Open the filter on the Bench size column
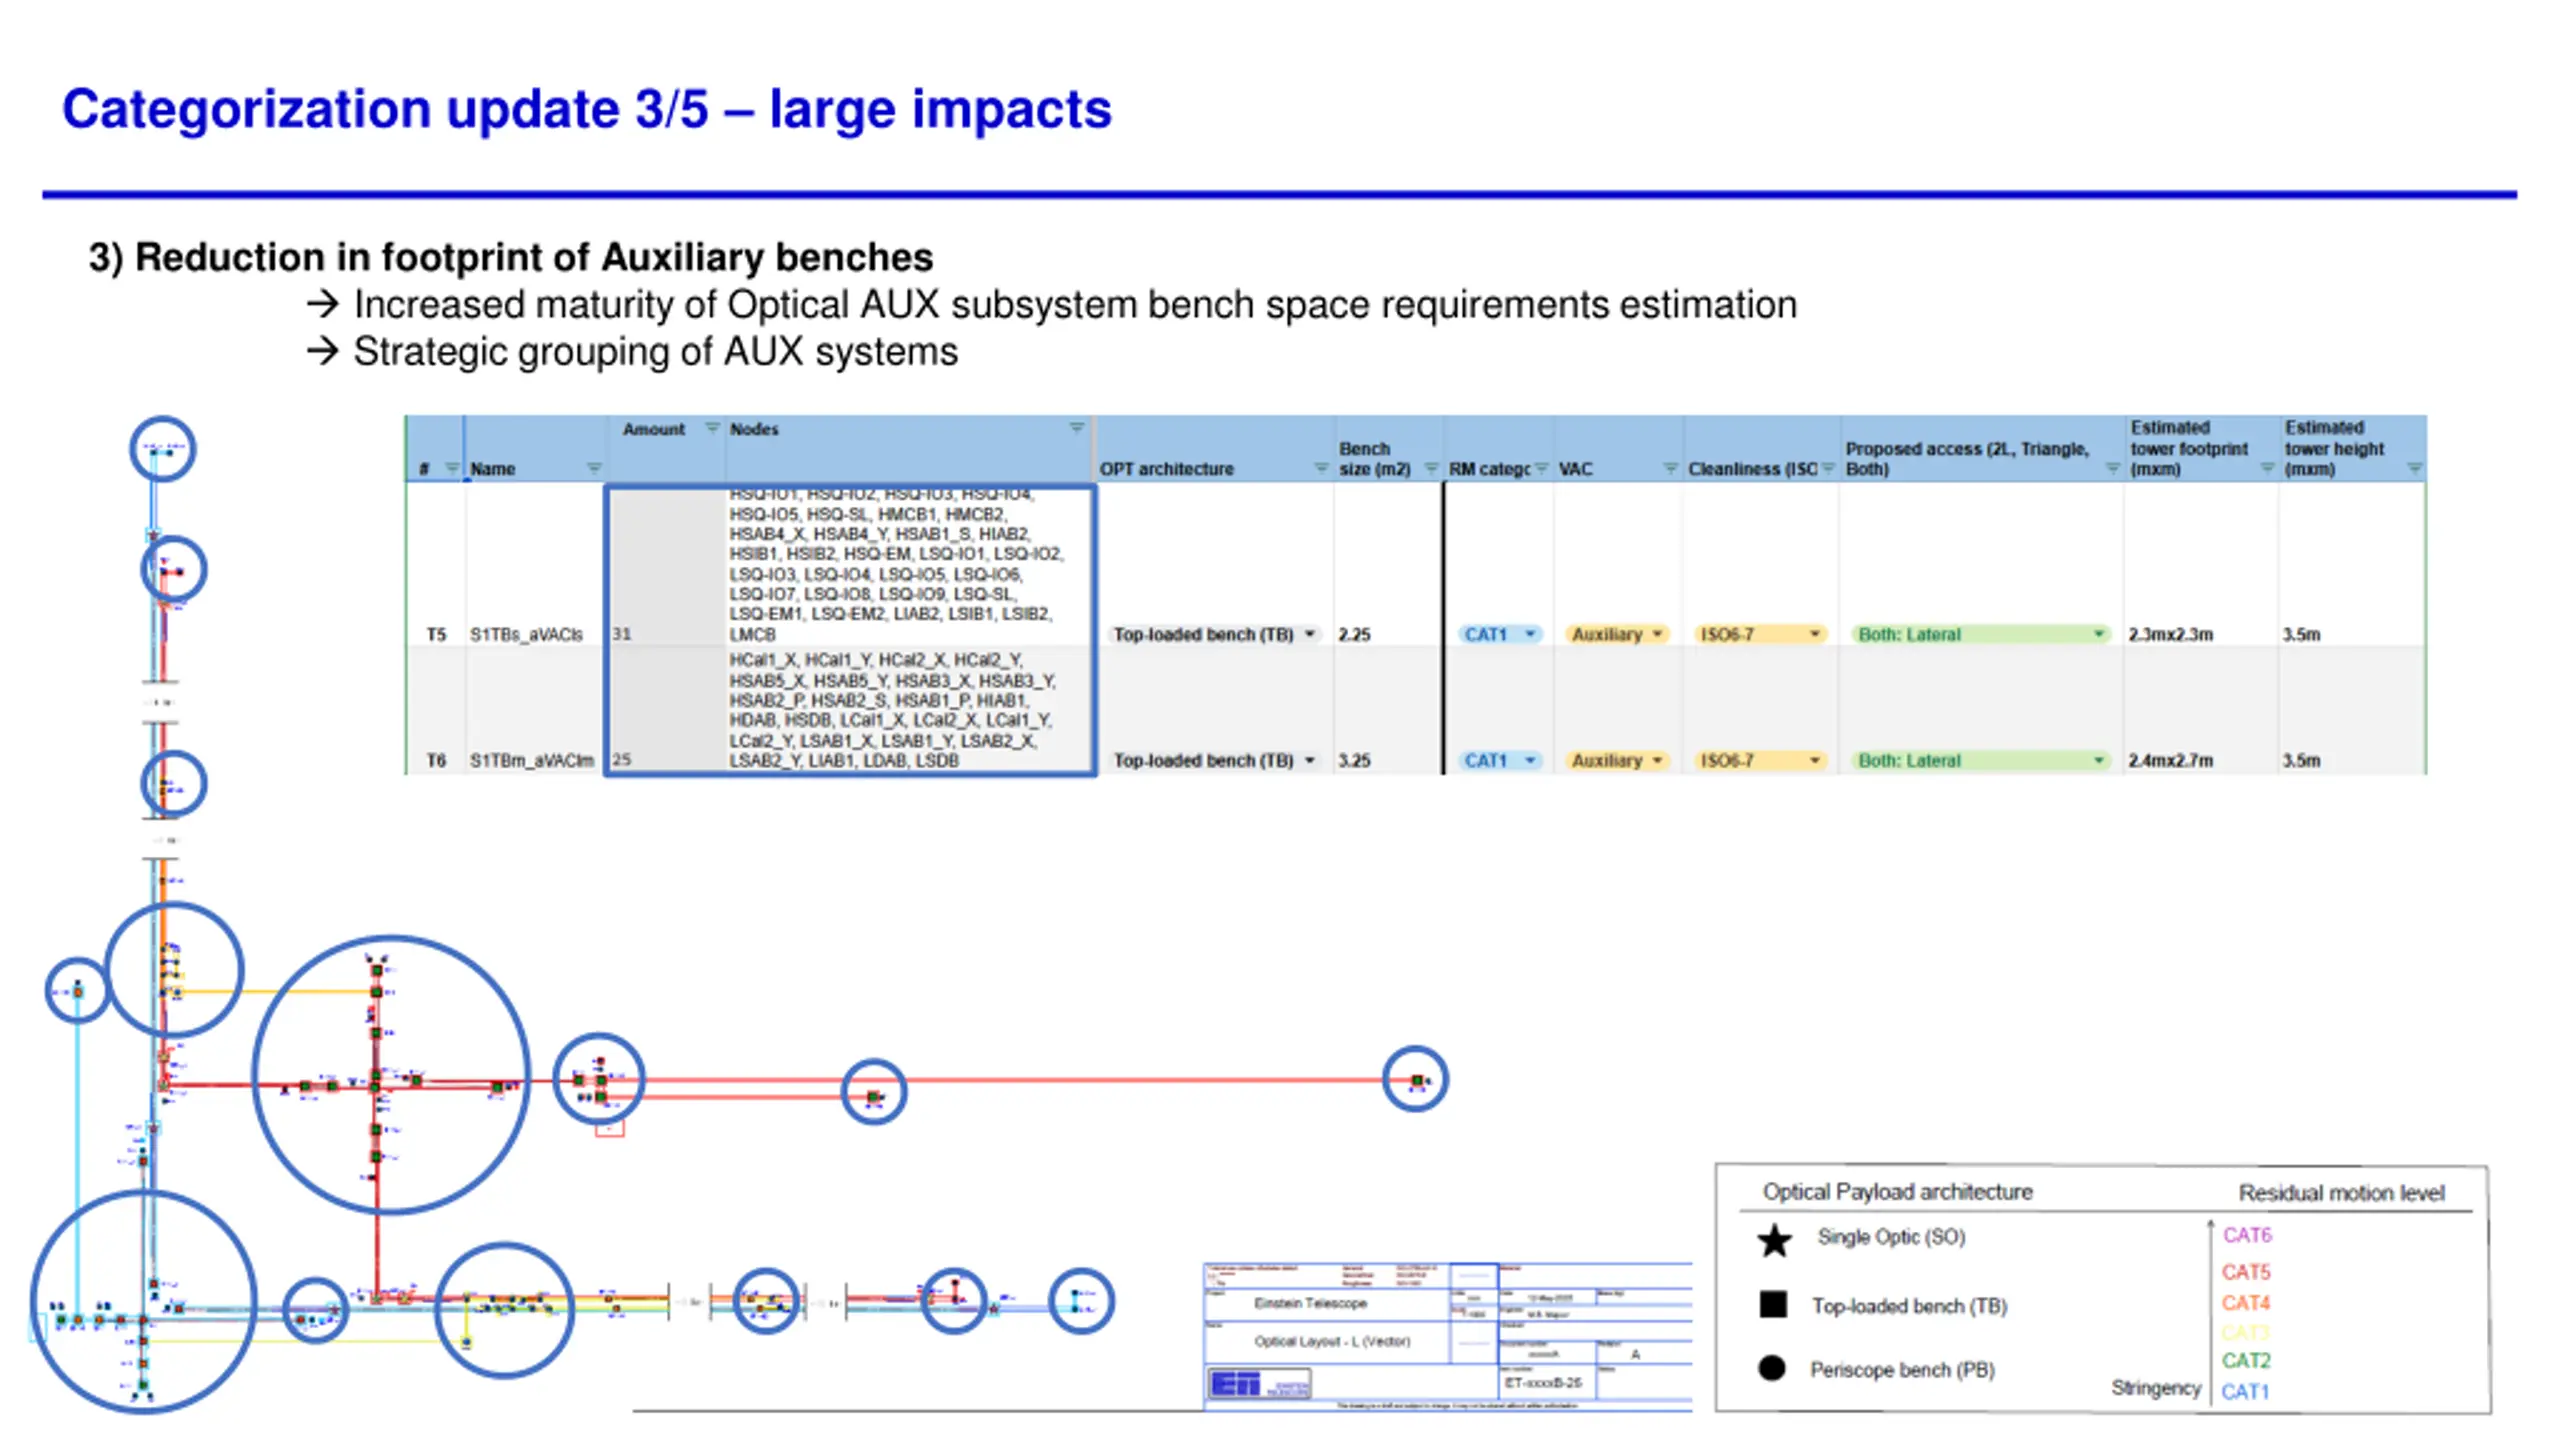The image size is (2560, 1440). pos(1431,468)
